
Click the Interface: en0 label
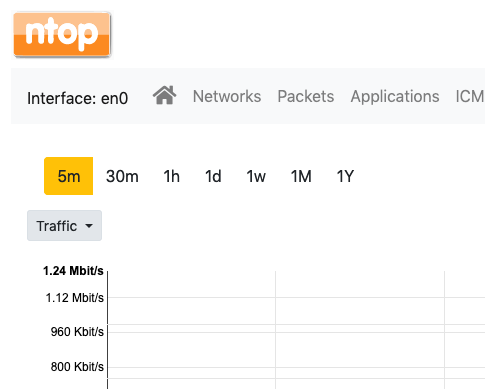[x=78, y=98]
